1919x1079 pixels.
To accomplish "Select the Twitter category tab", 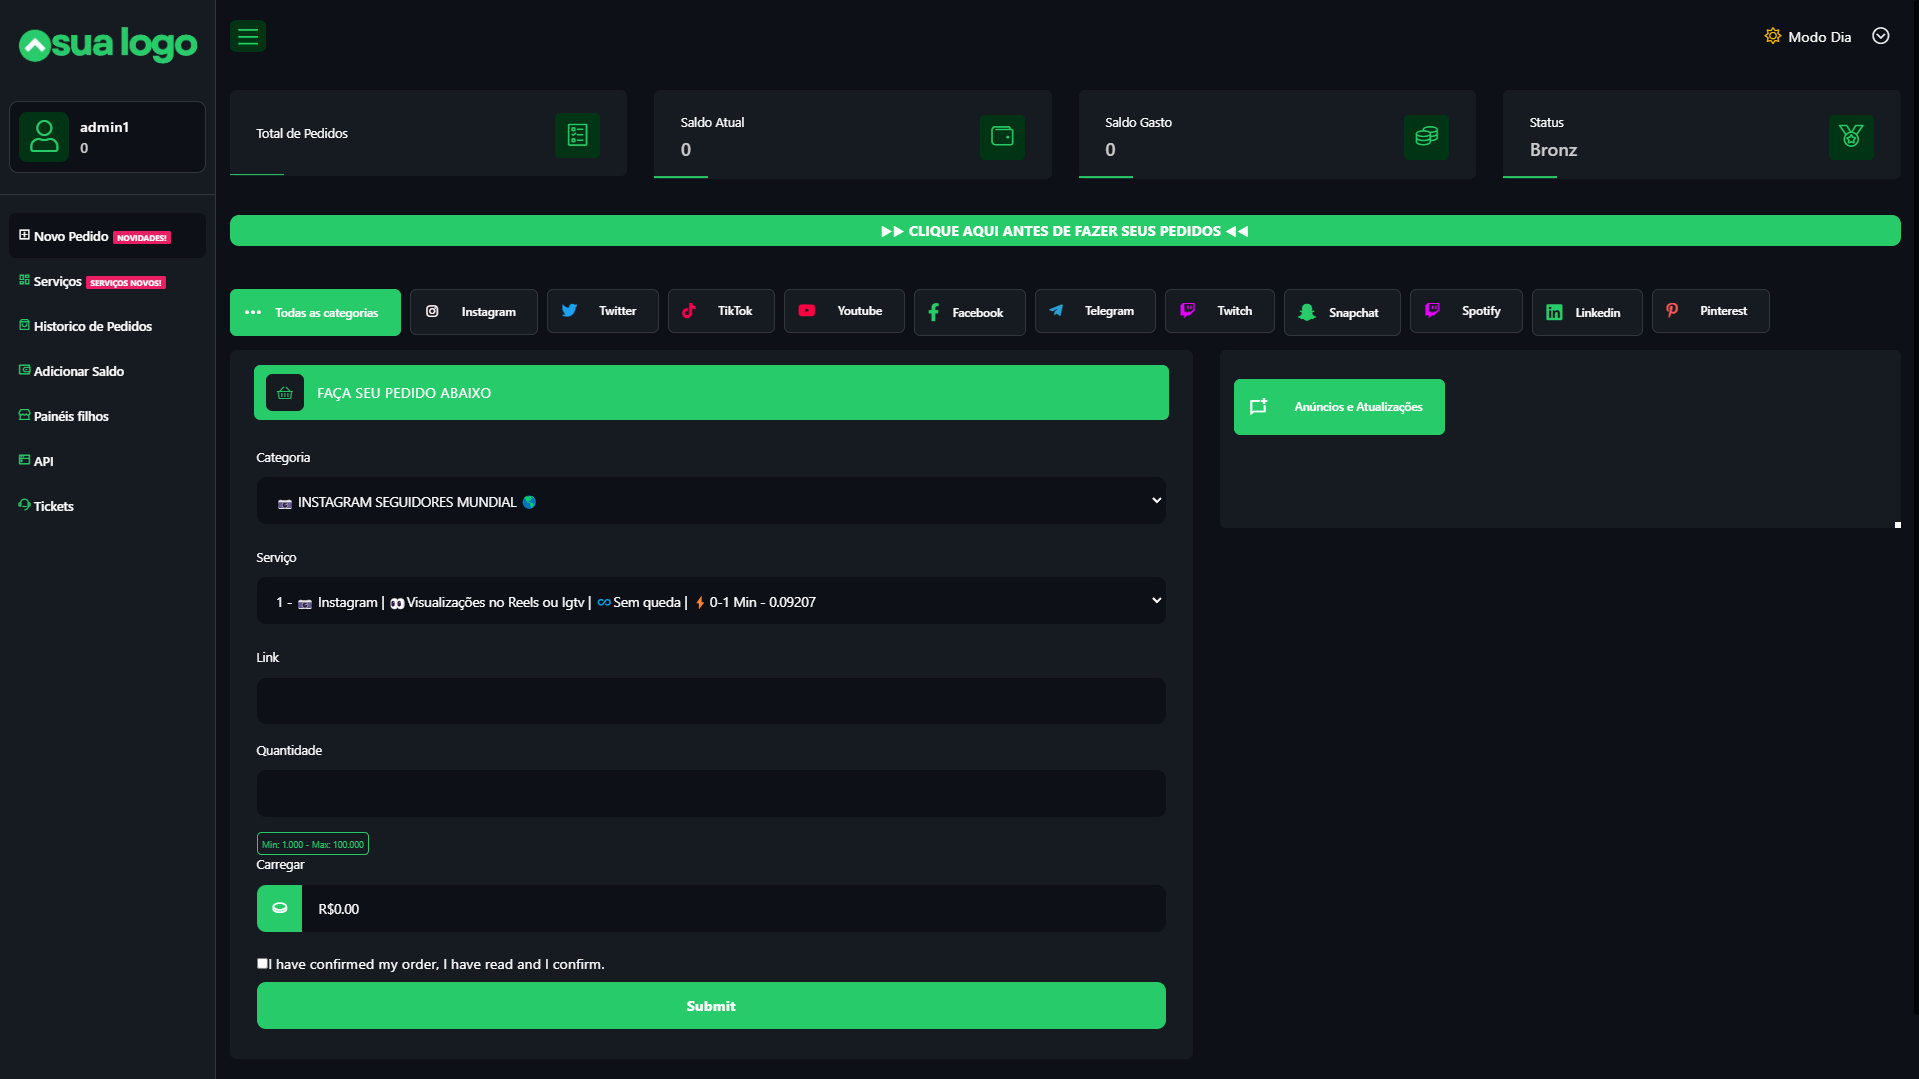I will click(601, 311).
